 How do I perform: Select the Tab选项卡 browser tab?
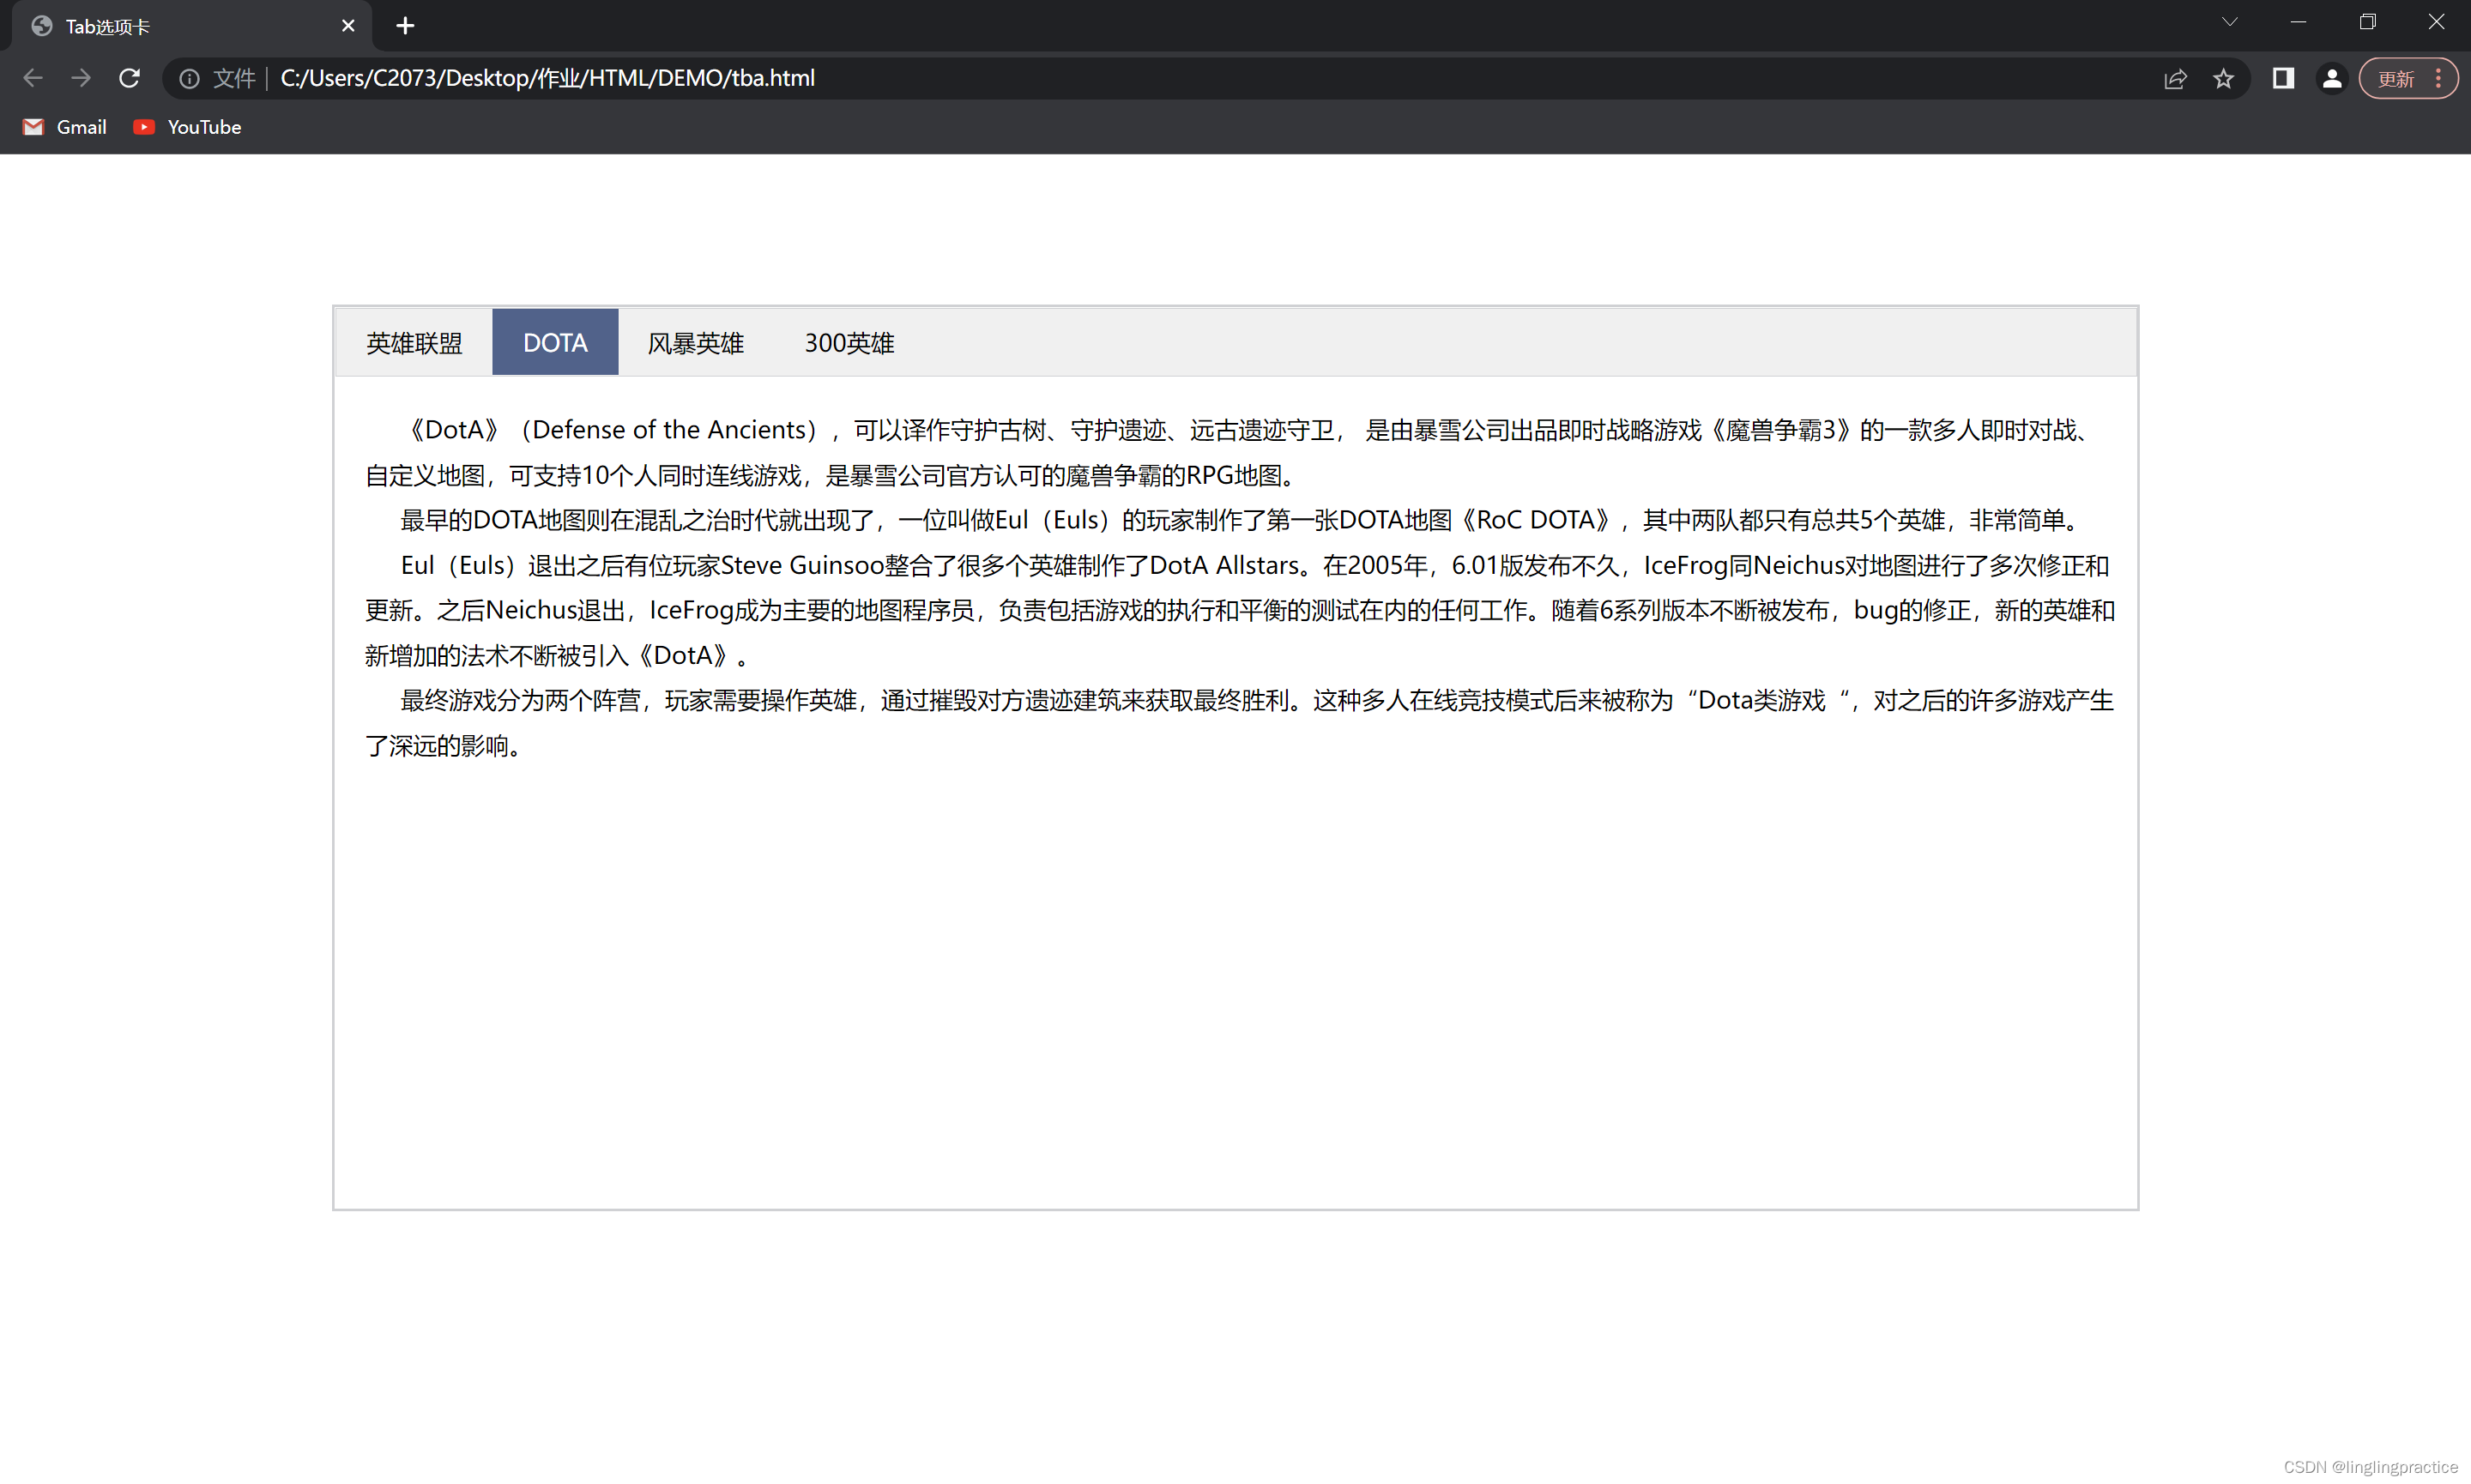pyautogui.click(x=192, y=26)
